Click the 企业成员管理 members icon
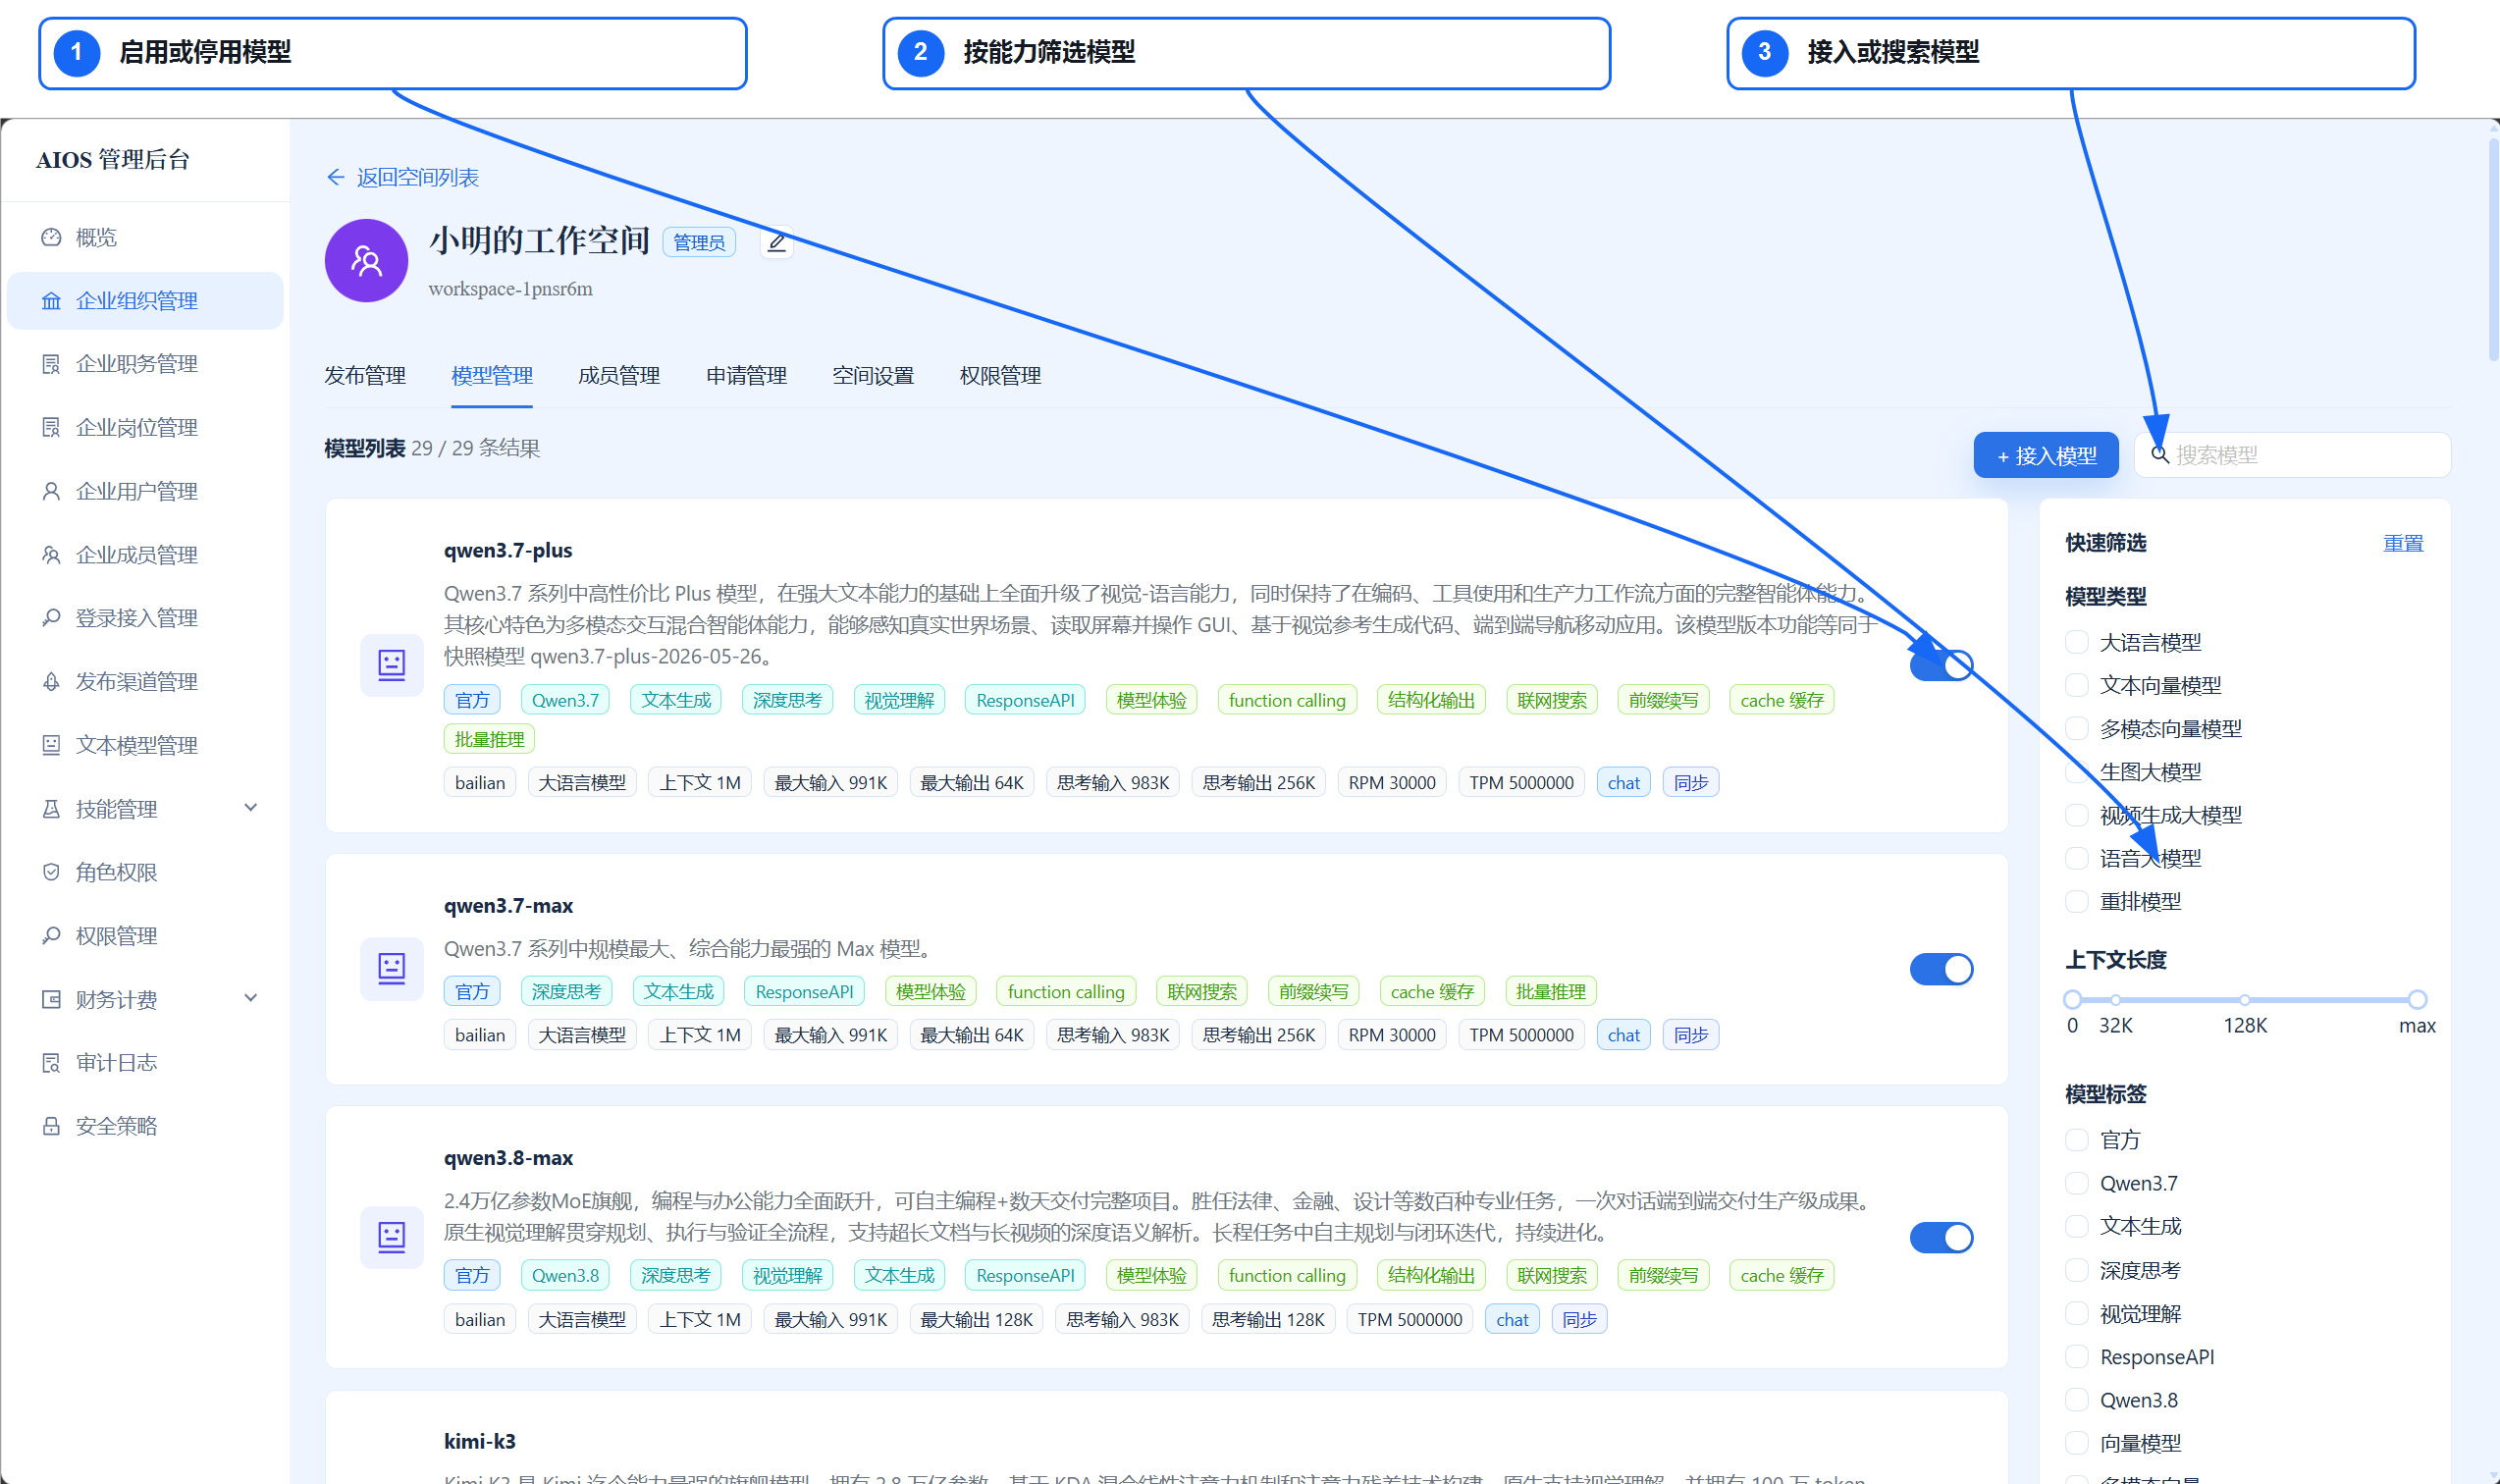Viewport: 2500px width, 1484px height. pos(51,555)
